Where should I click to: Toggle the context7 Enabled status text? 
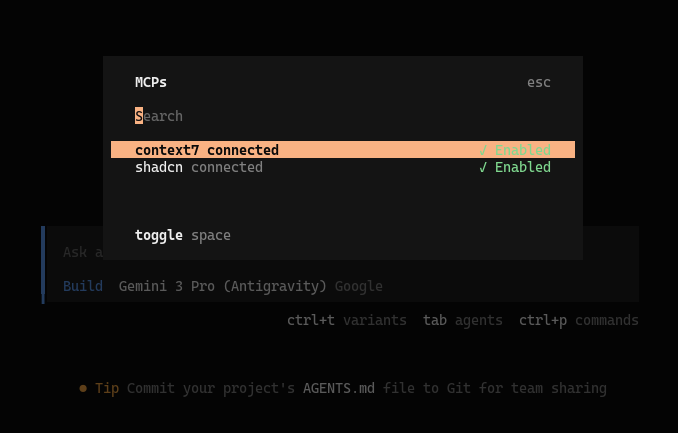[x=522, y=150]
